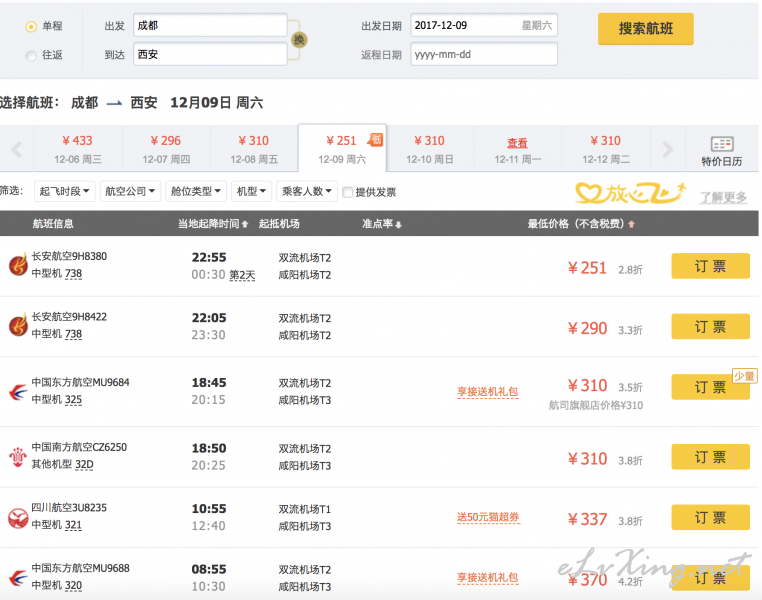Open 送50元猫超券 coupon link

(488, 517)
